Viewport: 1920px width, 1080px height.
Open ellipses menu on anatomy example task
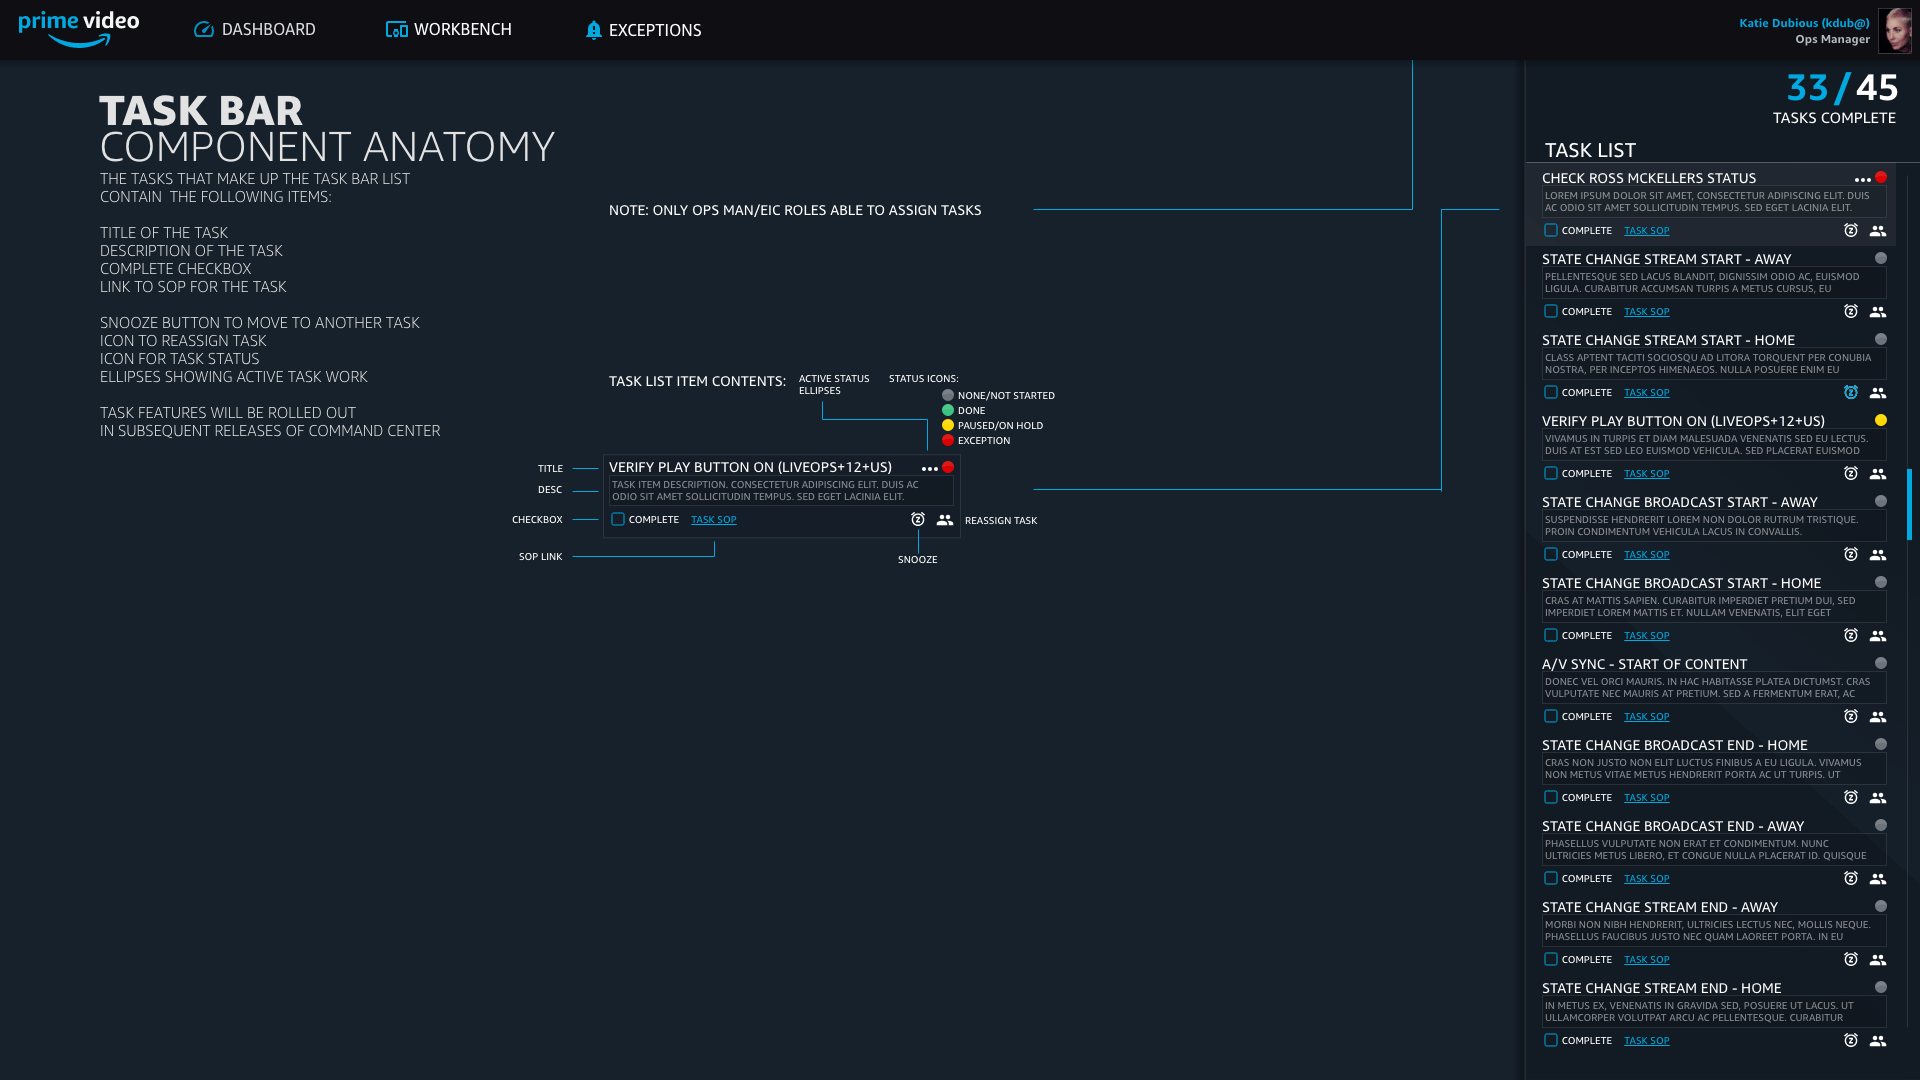pos(930,469)
